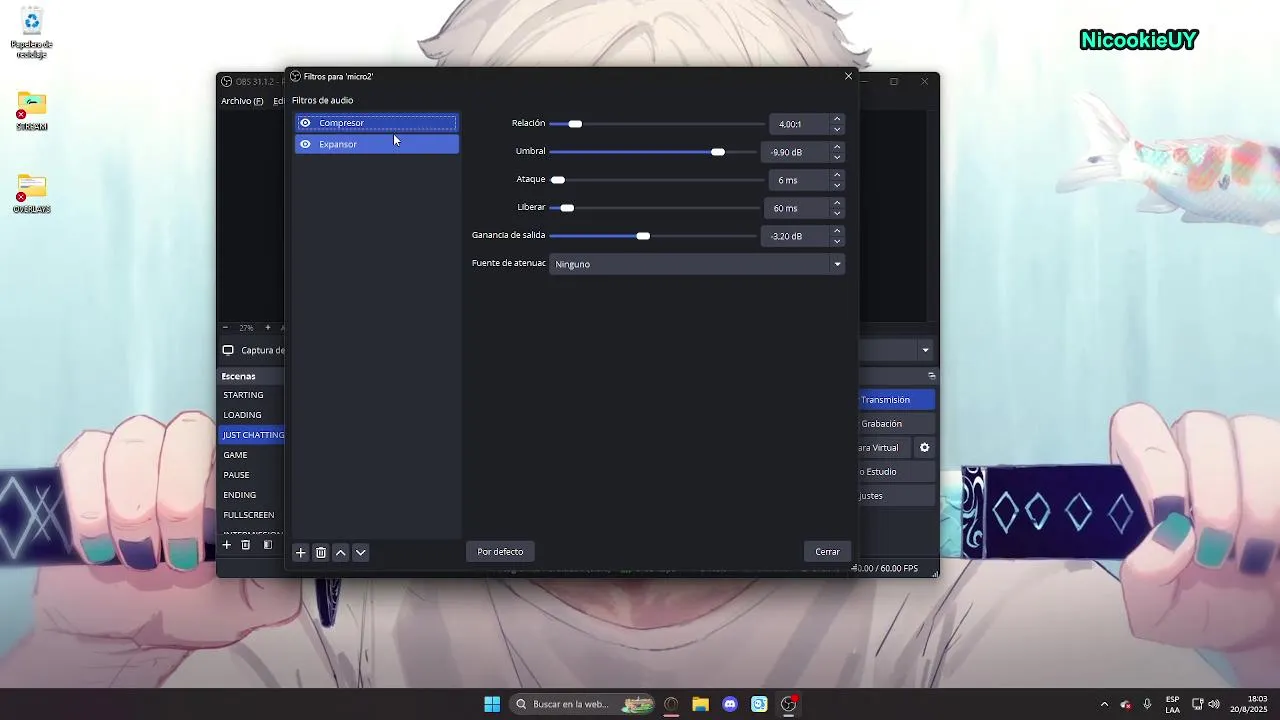Increase Liberar value with up stepper
Viewport: 1280px width, 720px height.
click(837, 203)
